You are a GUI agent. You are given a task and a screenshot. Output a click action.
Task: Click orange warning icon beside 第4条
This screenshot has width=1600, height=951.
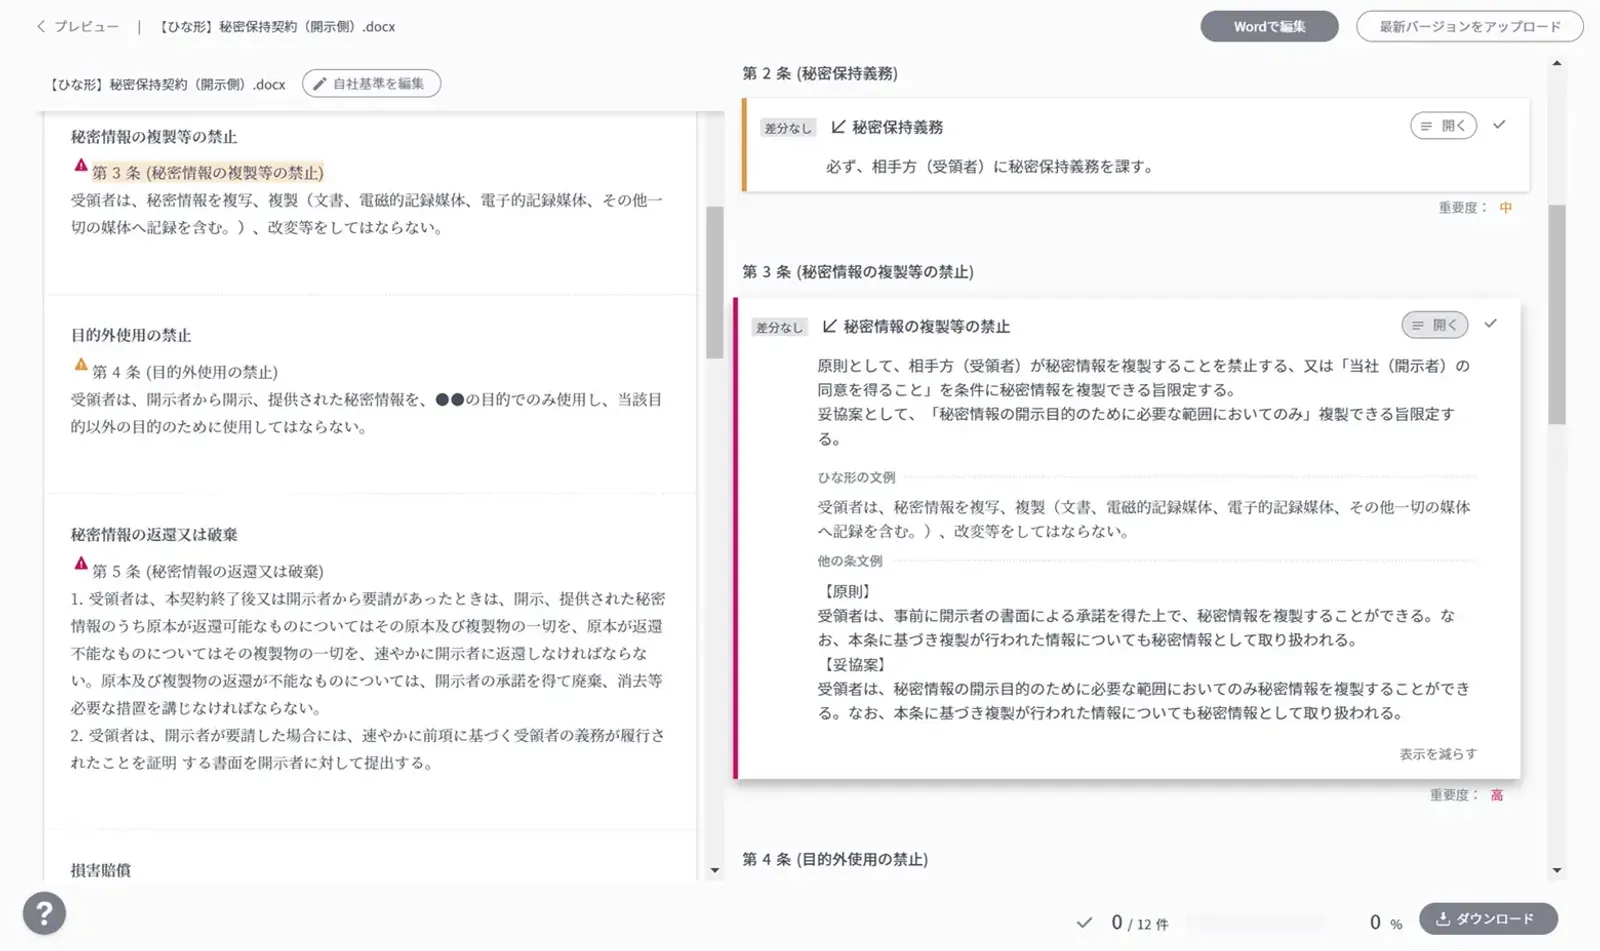click(x=81, y=365)
